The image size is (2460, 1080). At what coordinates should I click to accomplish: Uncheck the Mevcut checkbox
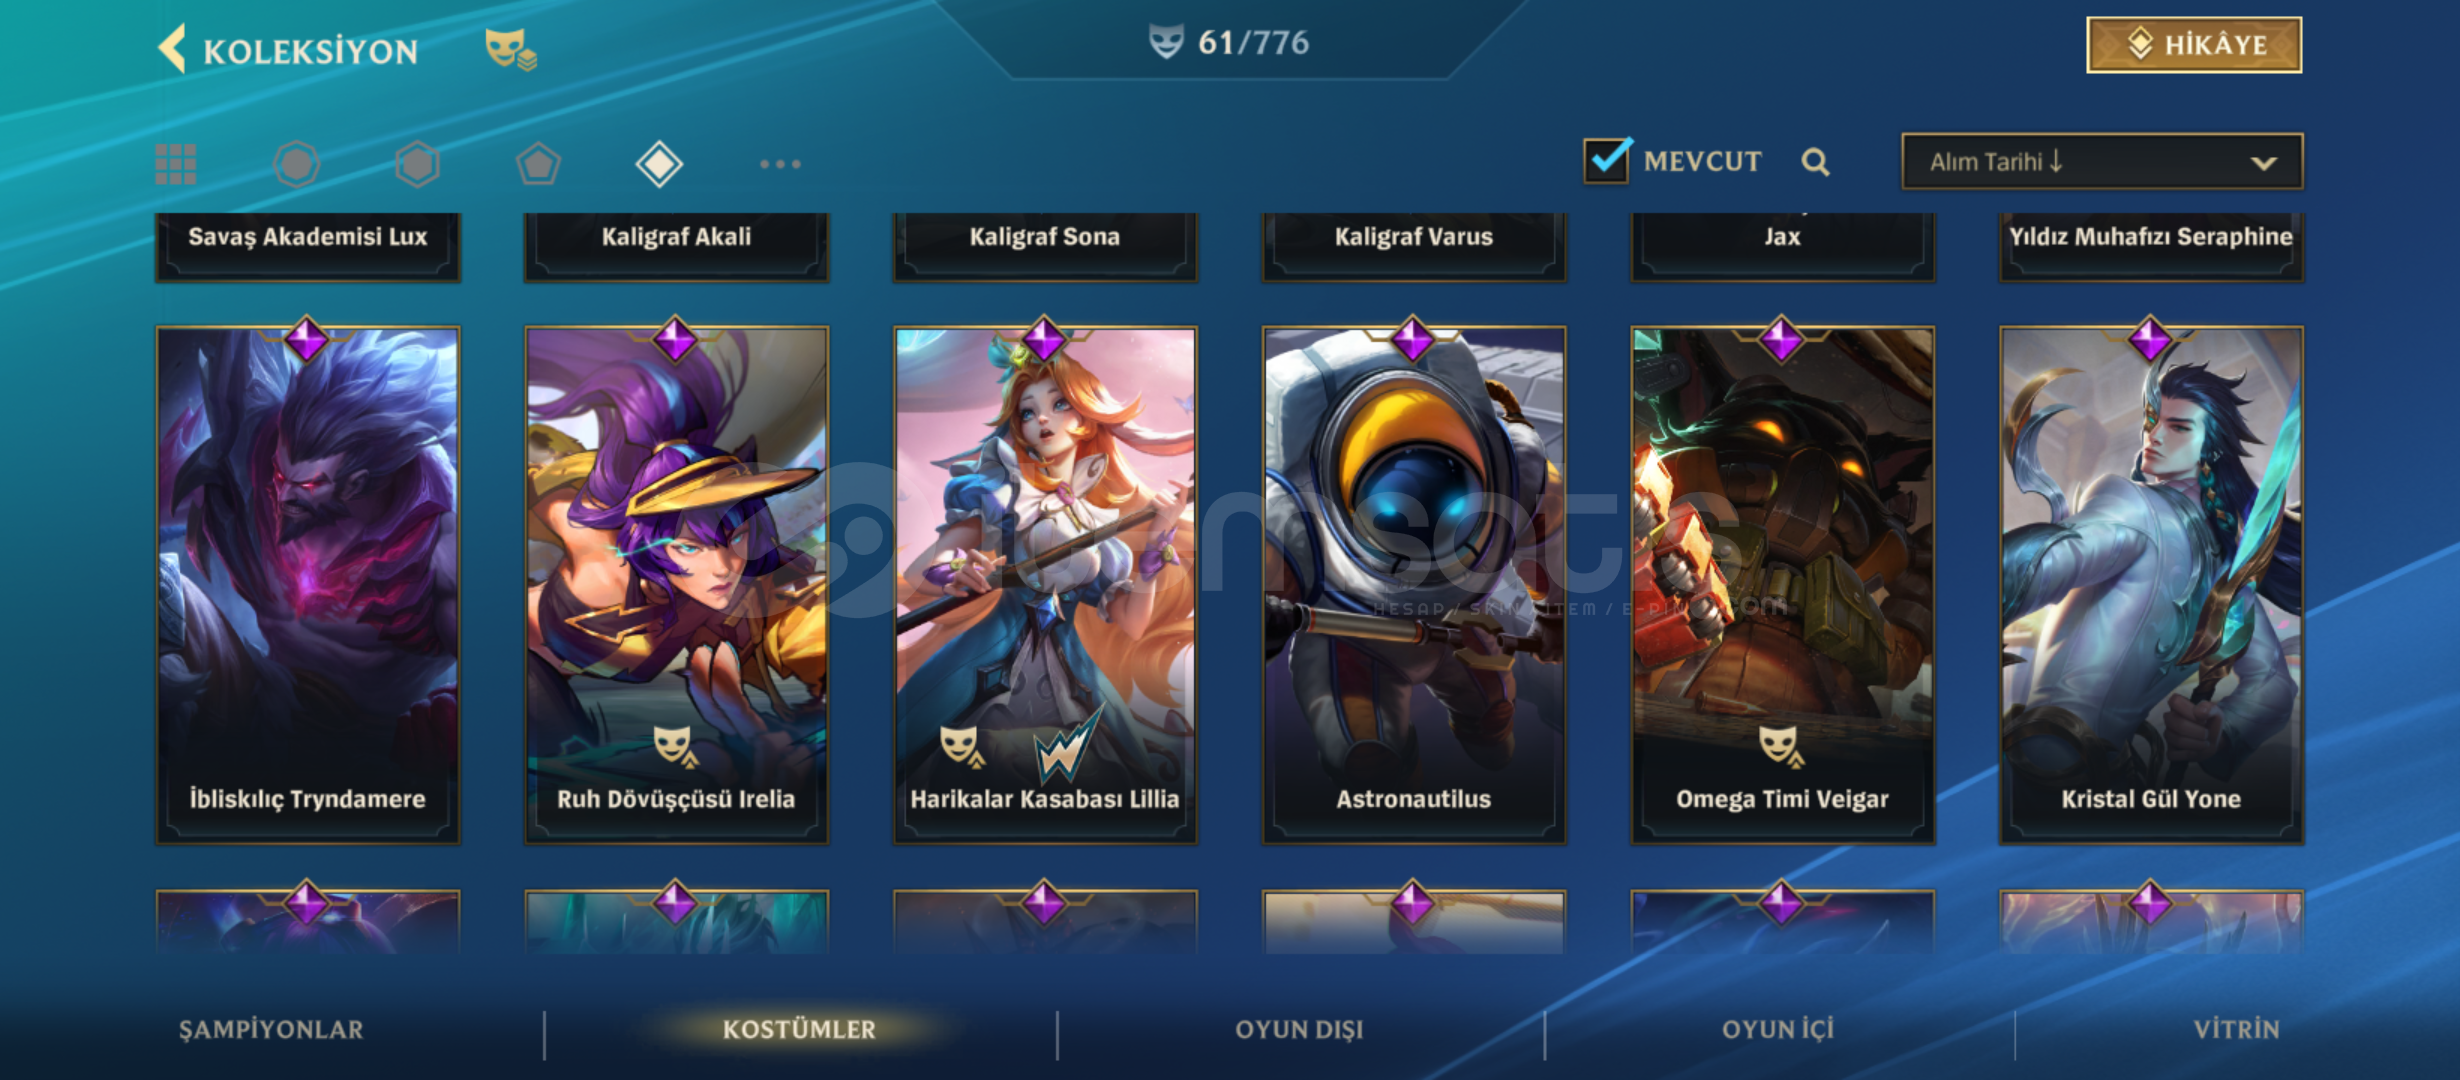point(1608,160)
